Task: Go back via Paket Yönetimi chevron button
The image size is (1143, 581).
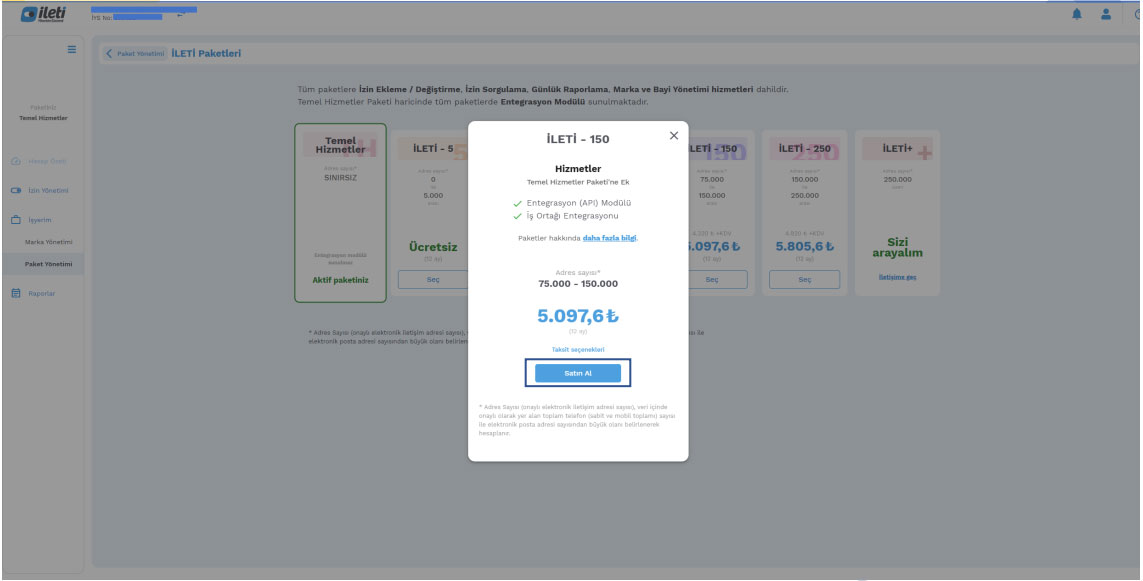Action: click(x=136, y=53)
